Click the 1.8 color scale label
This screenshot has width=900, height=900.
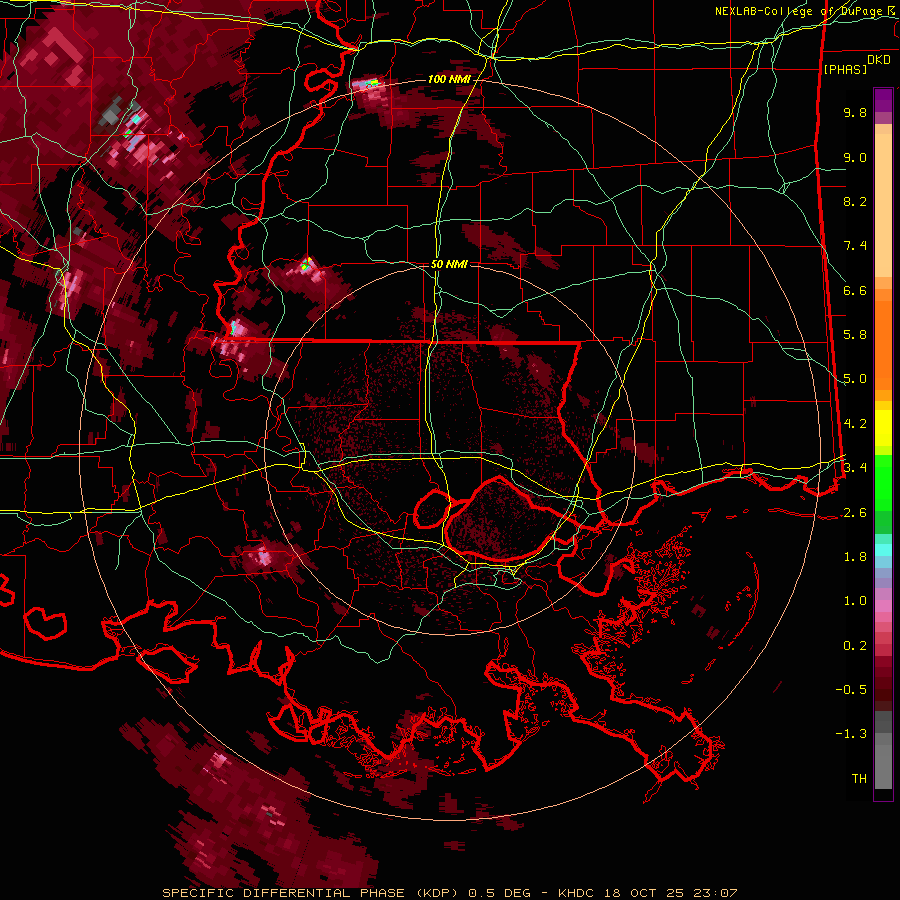pyautogui.click(x=855, y=557)
